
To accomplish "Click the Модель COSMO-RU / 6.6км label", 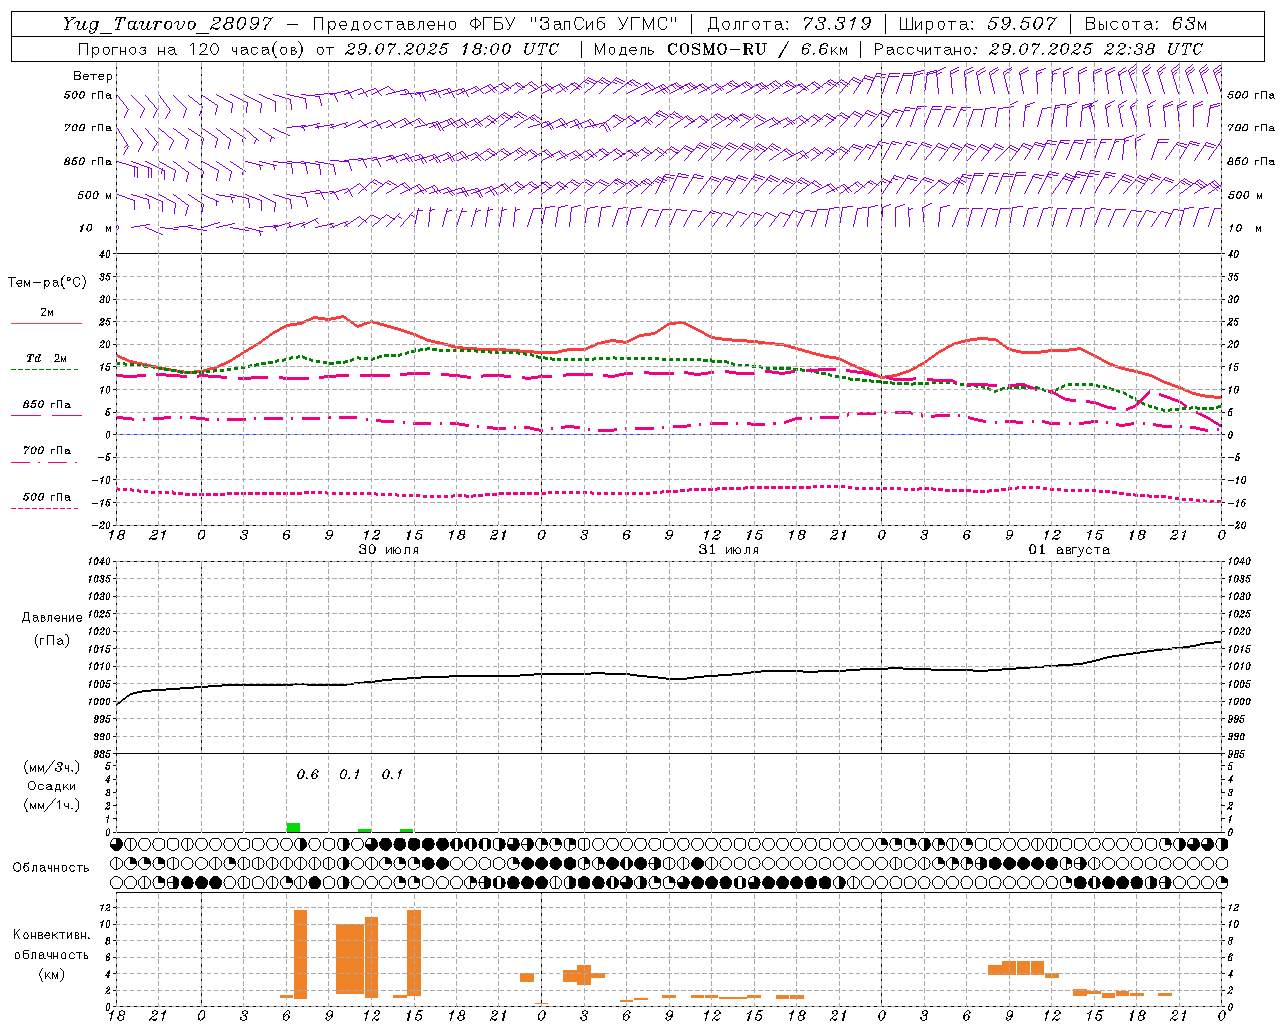I will point(721,49).
